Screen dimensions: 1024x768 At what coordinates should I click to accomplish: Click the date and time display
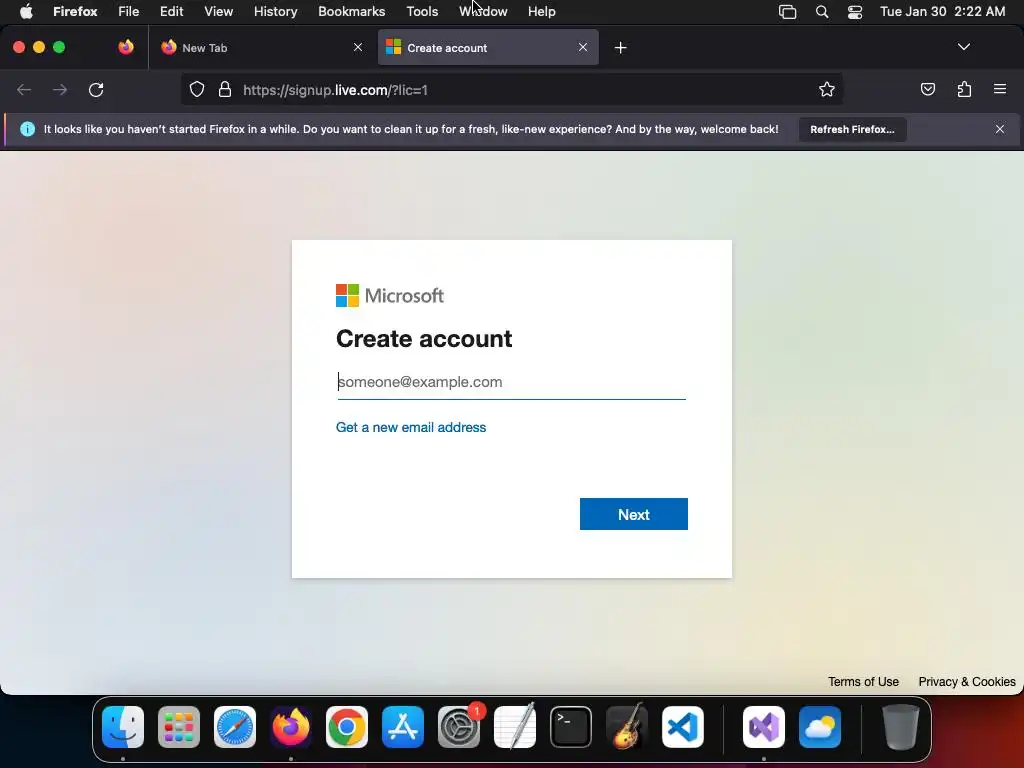click(x=942, y=12)
